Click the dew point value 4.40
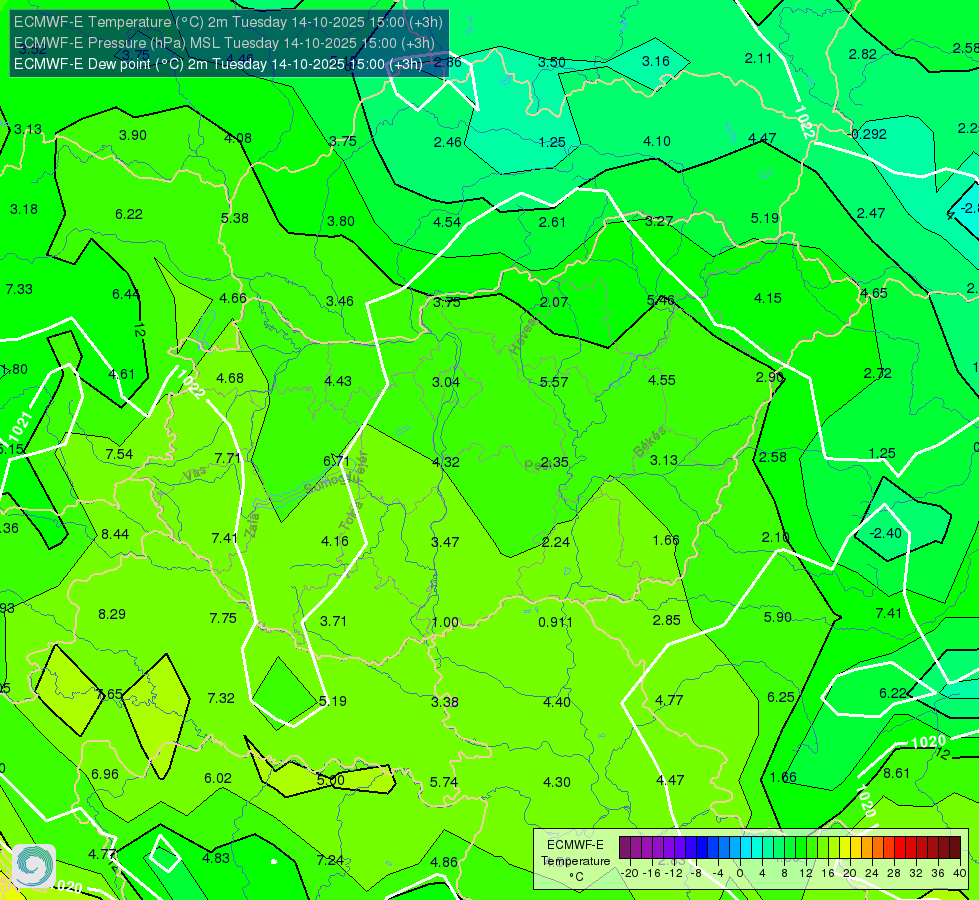Image resolution: width=979 pixels, height=900 pixels. coord(557,702)
